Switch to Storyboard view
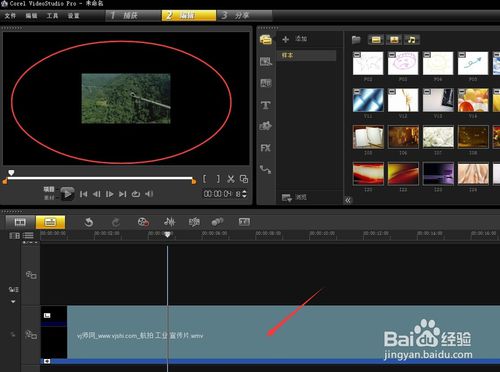 (x=20, y=222)
